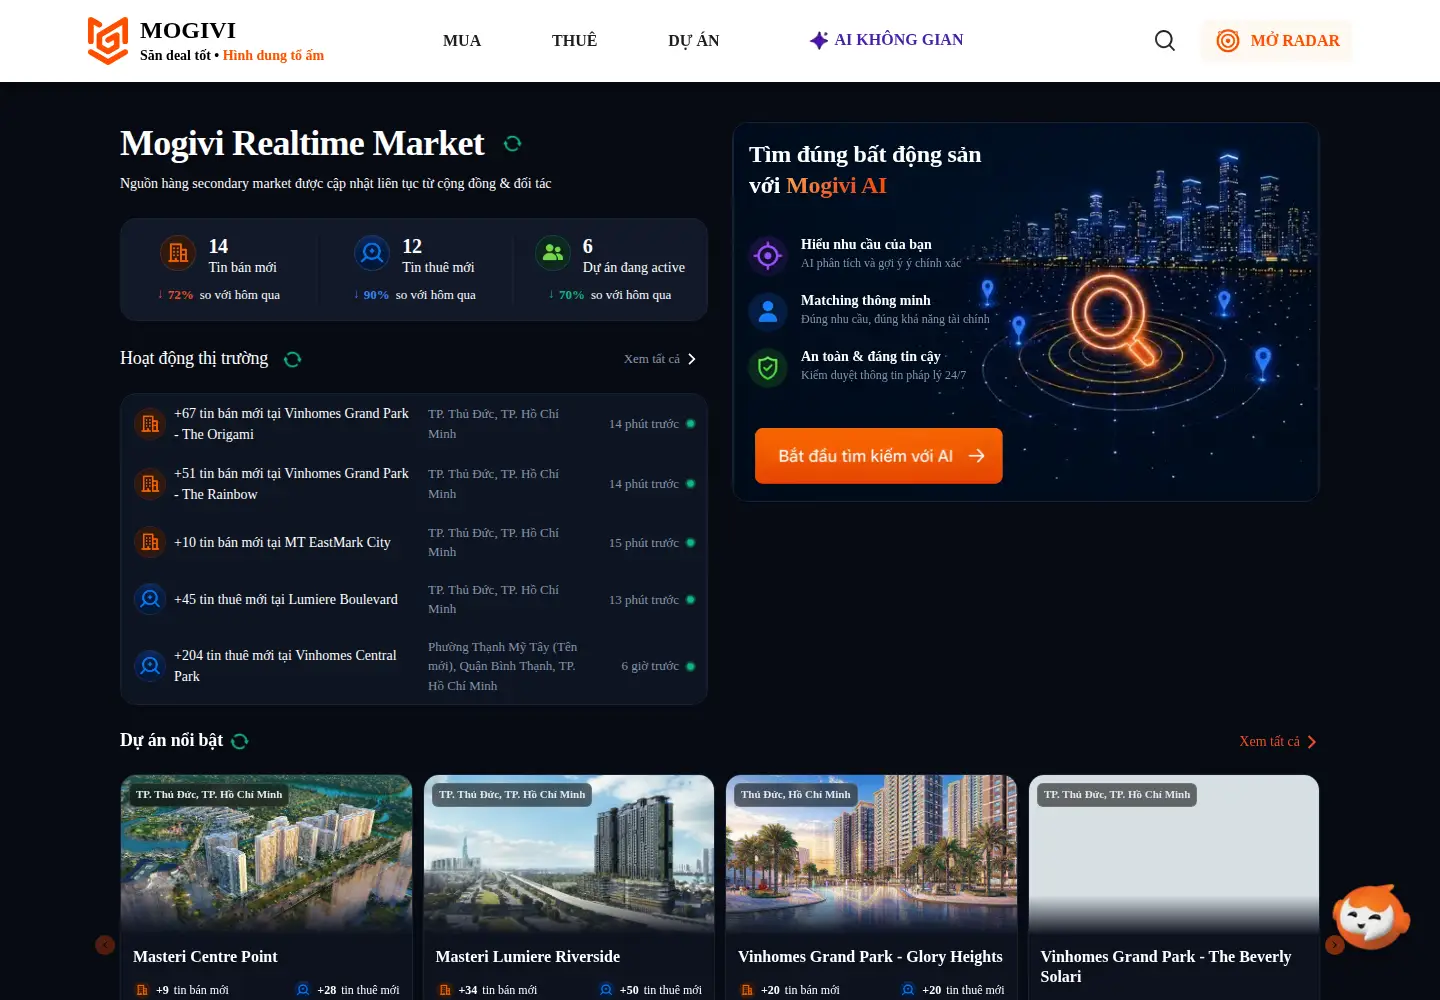Click the shield icon beside An toàn & đáng tin cậy
Screen dimensions: 1440x1000
[x=768, y=367]
